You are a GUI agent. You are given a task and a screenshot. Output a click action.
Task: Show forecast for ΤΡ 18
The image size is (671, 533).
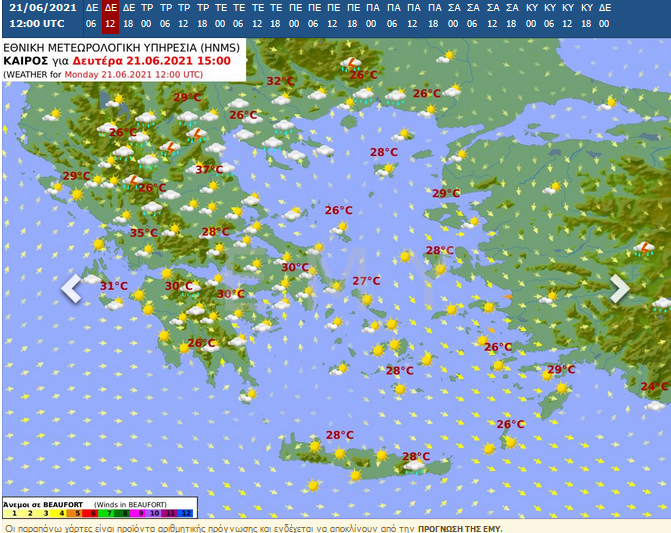click(x=203, y=16)
